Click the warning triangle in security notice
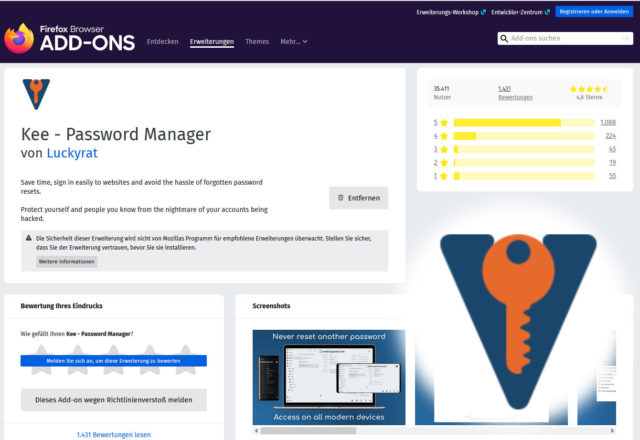Image resolution: width=640 pixels, height=440 pixels. point(29,238)
